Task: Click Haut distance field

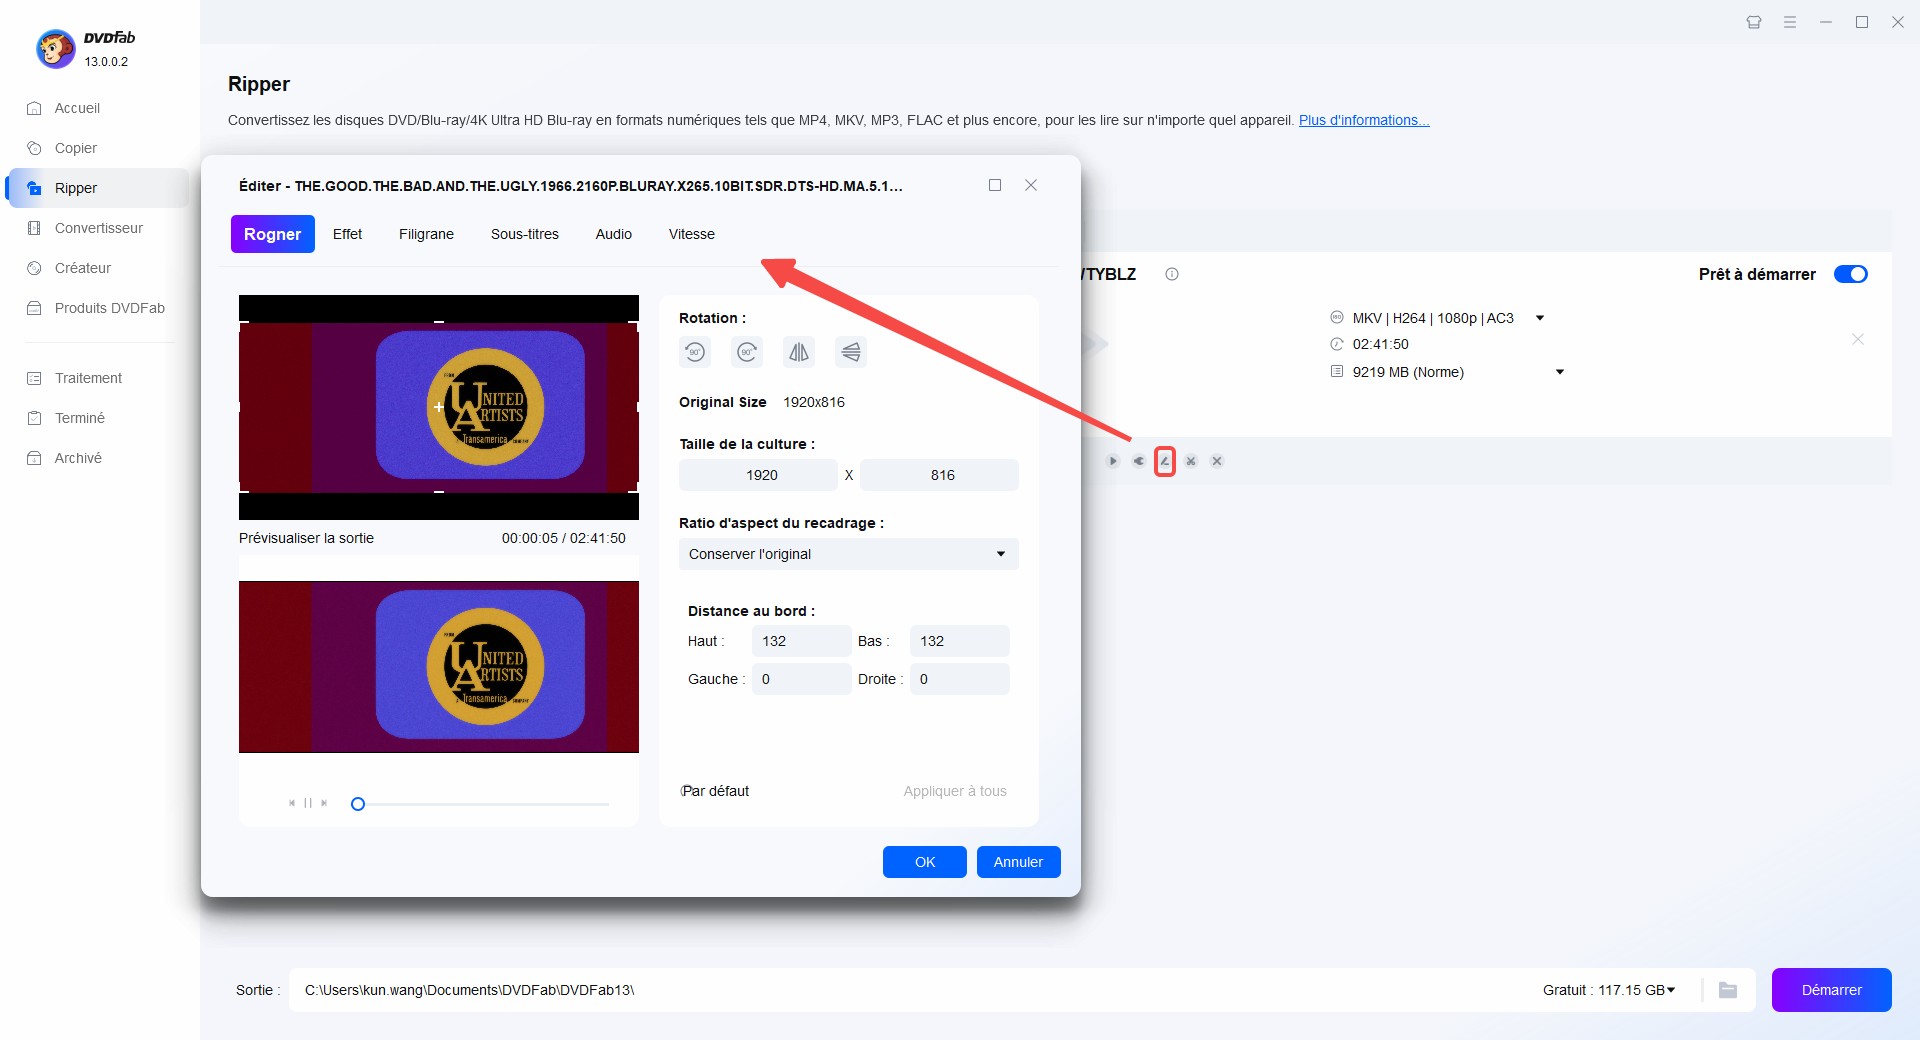Action: tap(801, 641)
